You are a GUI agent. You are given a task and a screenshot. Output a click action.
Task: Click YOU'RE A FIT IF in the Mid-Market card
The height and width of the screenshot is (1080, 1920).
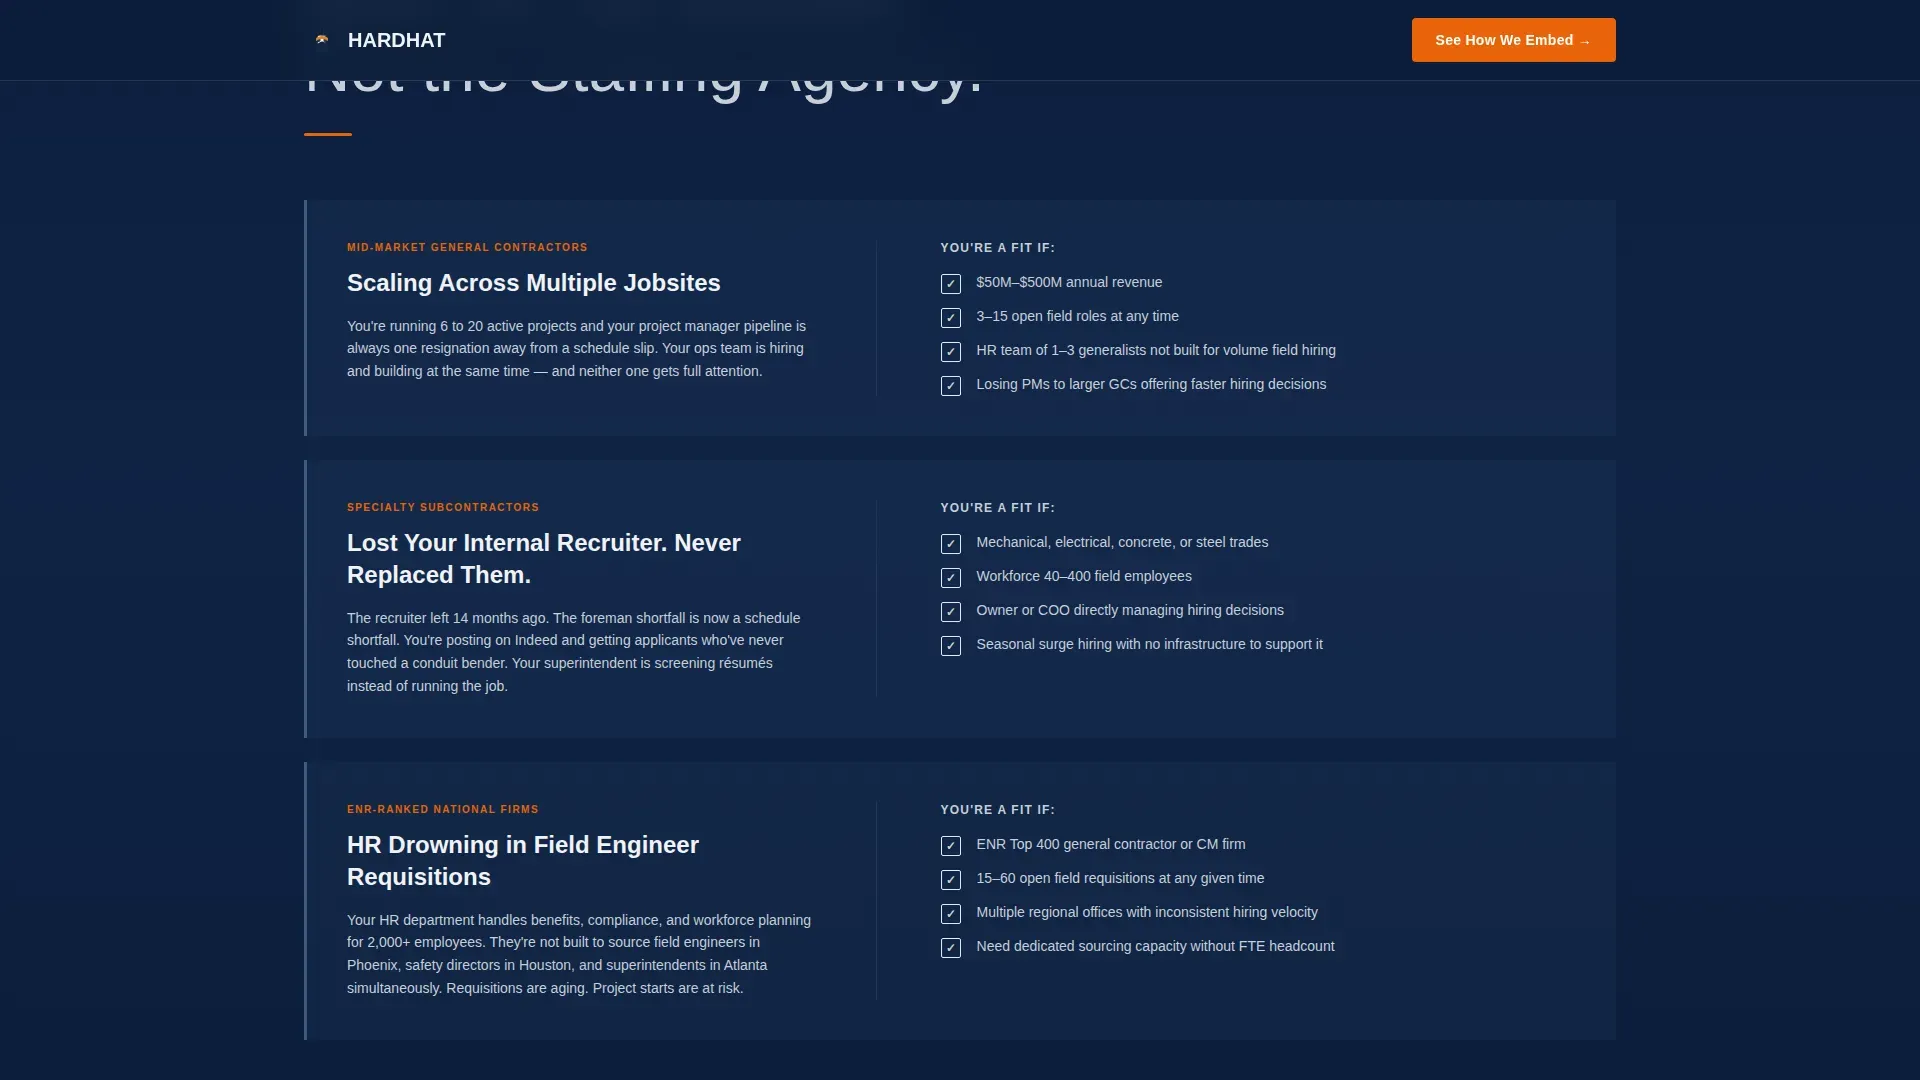pos(997,248)
